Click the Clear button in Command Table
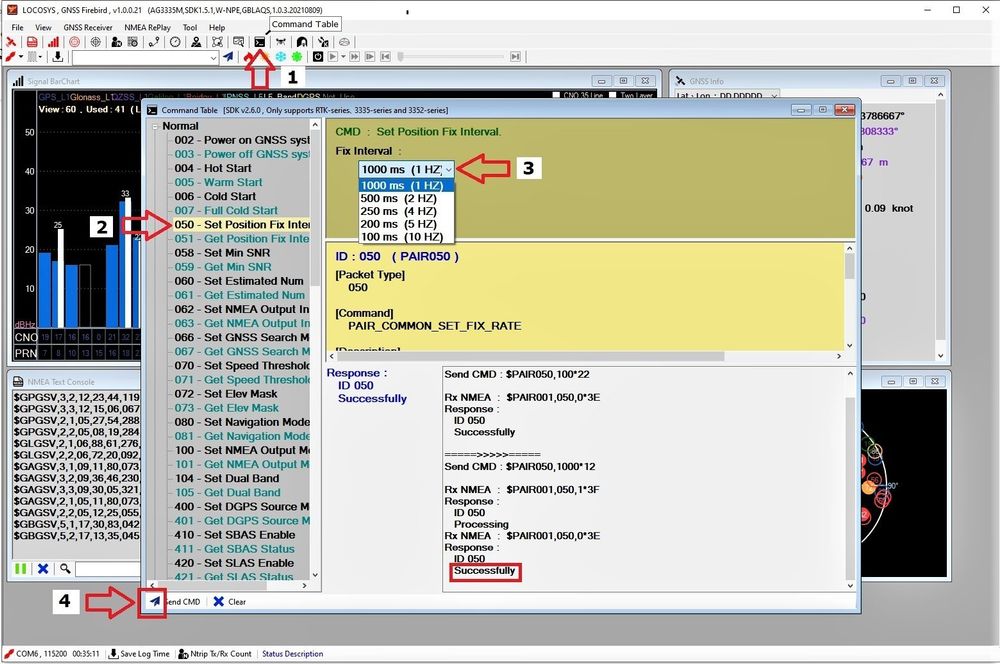The image size is (1000, 664). [x=229, y=602]
